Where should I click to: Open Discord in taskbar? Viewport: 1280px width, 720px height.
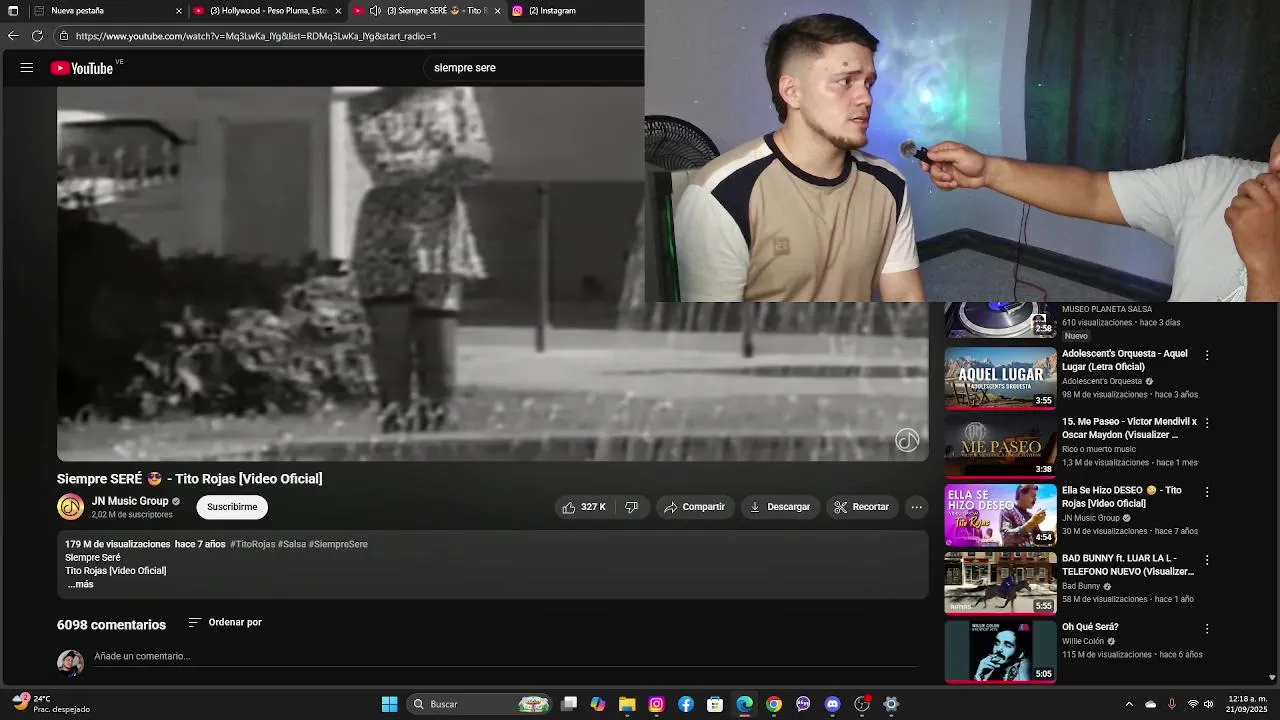pos(833,704)
